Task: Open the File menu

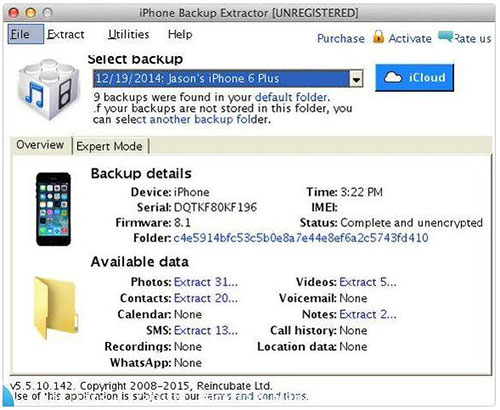Action: point(26,34)
